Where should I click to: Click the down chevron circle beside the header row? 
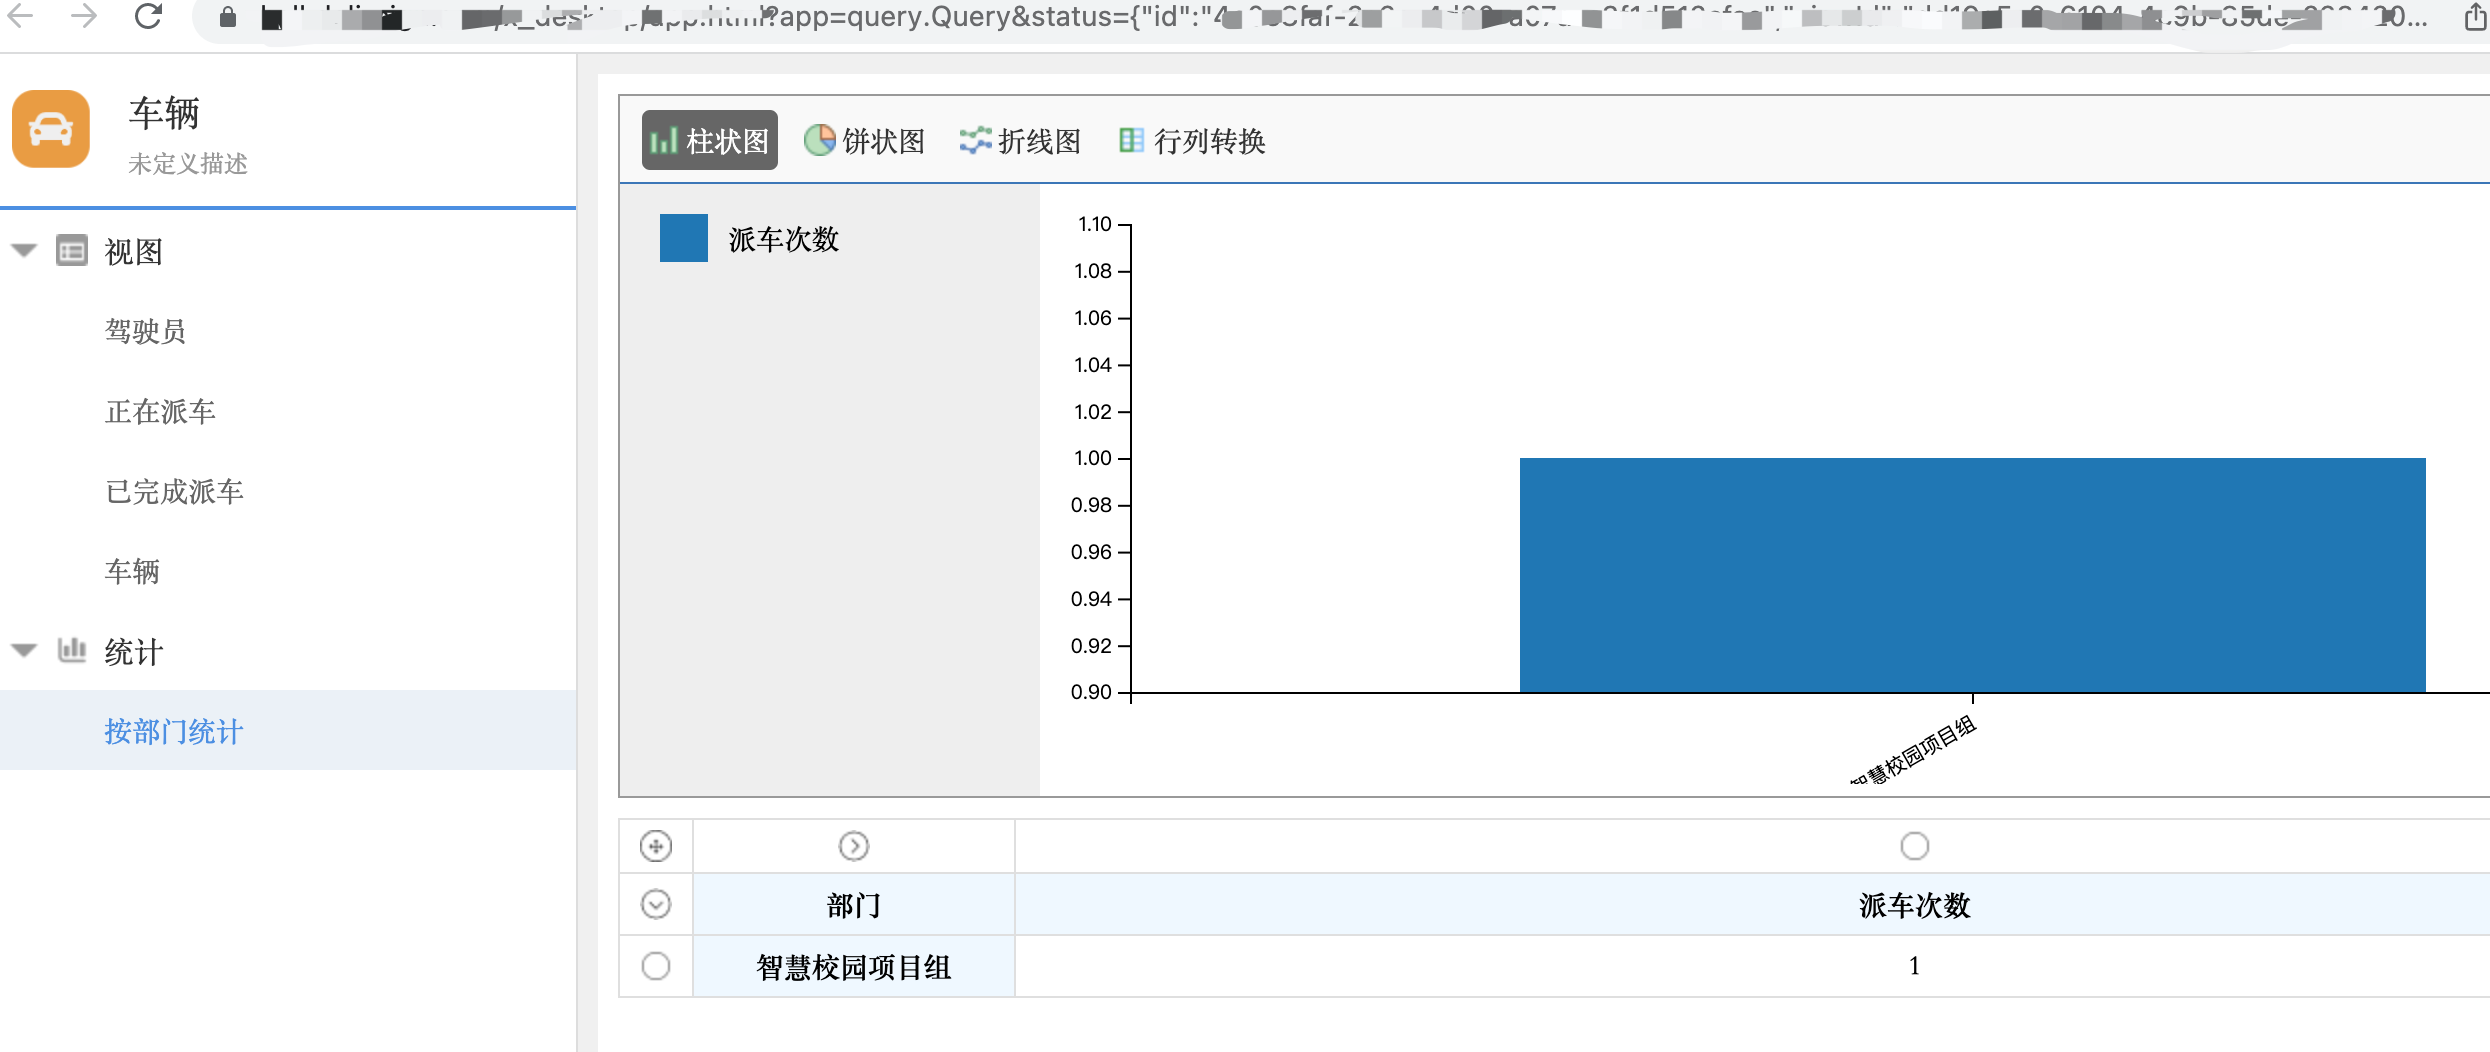click(x=656, y=904)
